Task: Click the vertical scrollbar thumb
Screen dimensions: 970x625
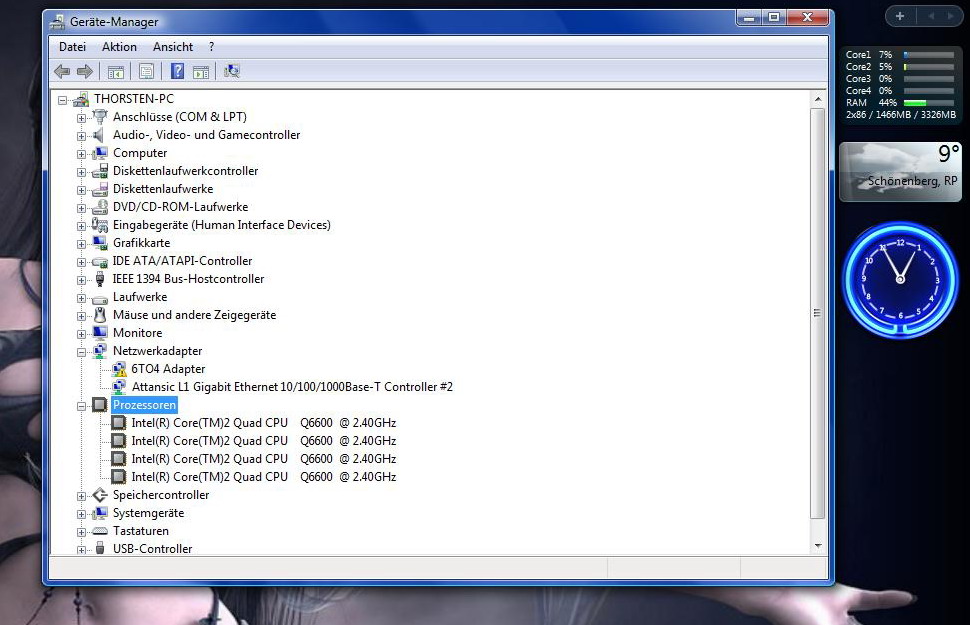Action: tap(817, 313)
